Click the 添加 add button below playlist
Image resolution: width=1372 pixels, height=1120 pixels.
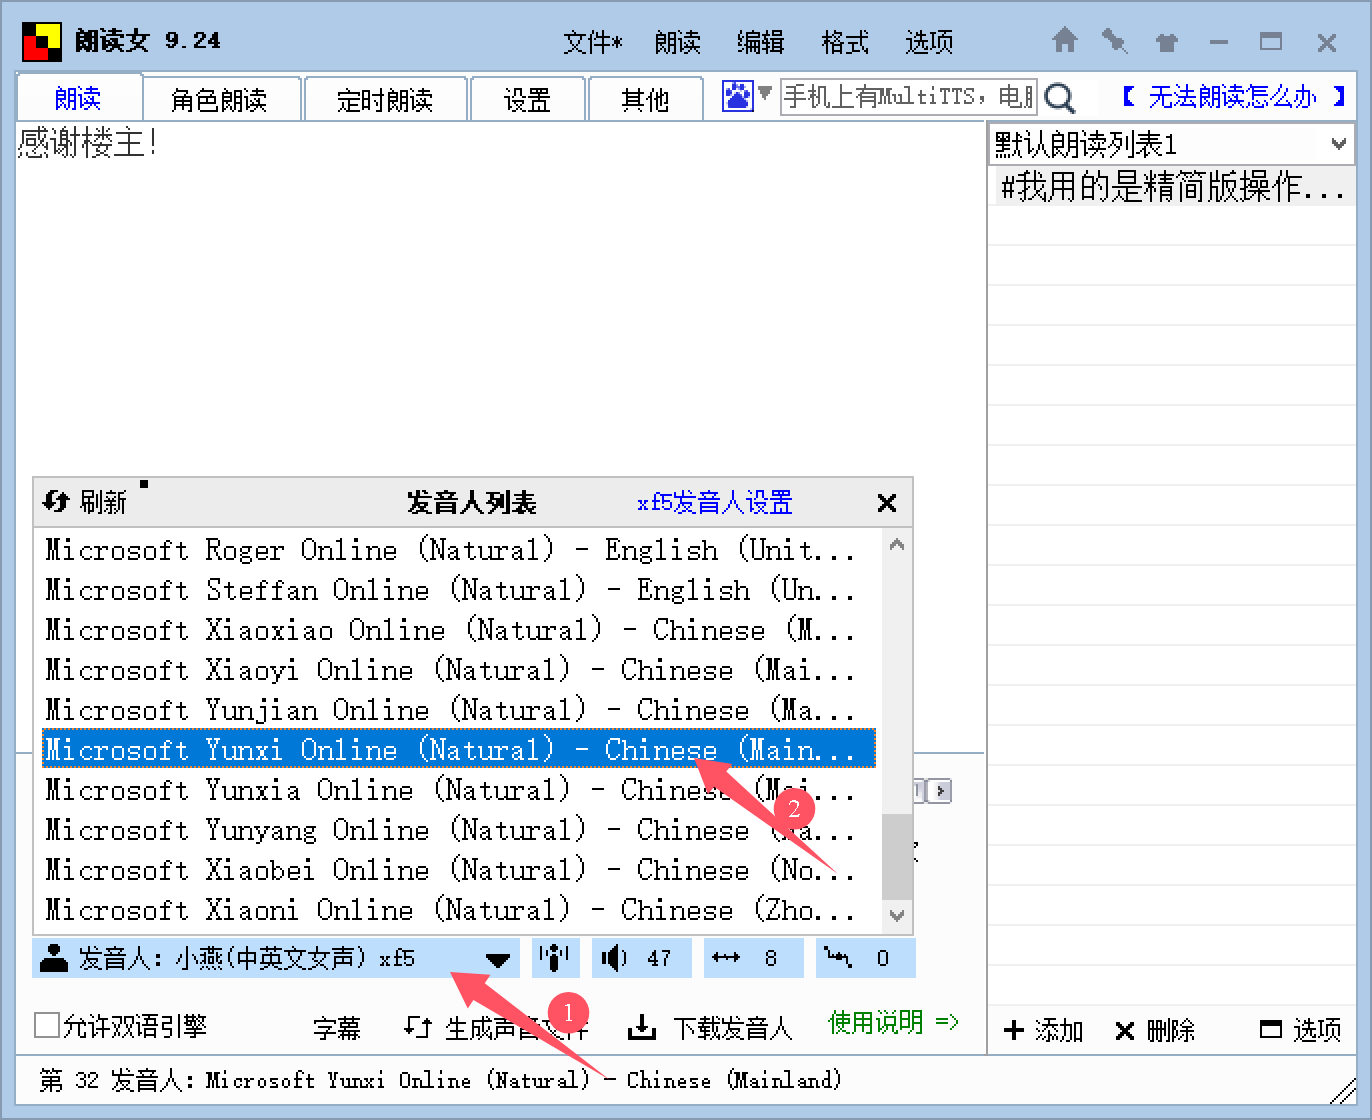(x=1043, y=1030)
